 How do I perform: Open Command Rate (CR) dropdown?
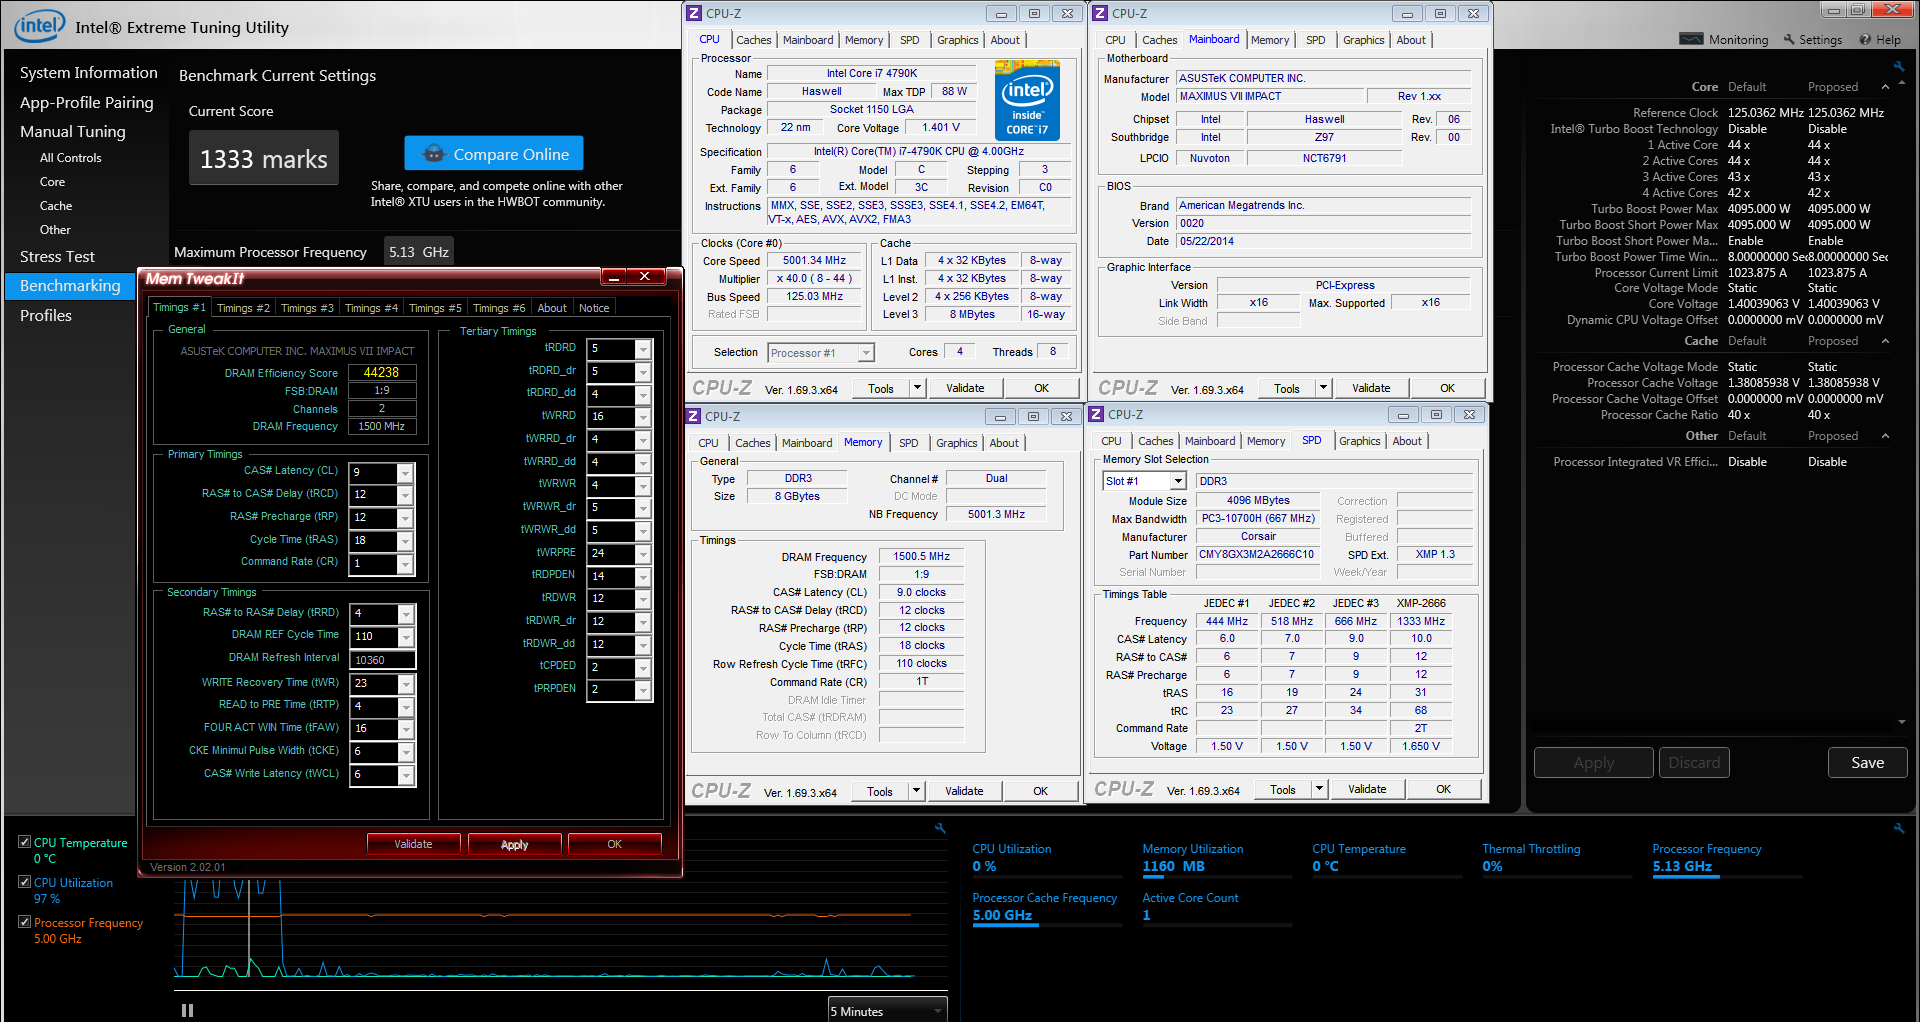pyautogui.click(x=405, y=564)
